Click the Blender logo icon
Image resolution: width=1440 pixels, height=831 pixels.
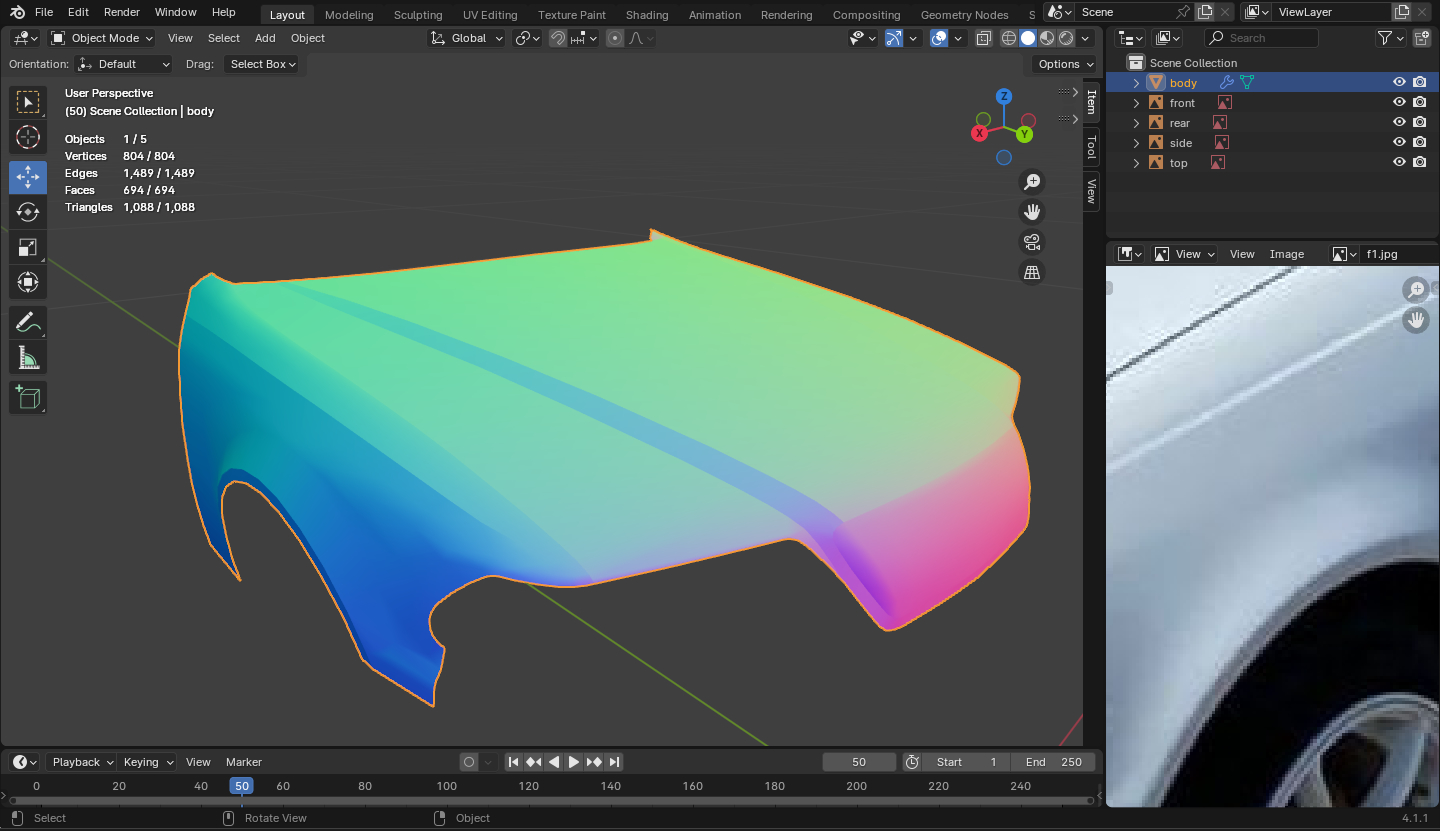tap(18, 12)
